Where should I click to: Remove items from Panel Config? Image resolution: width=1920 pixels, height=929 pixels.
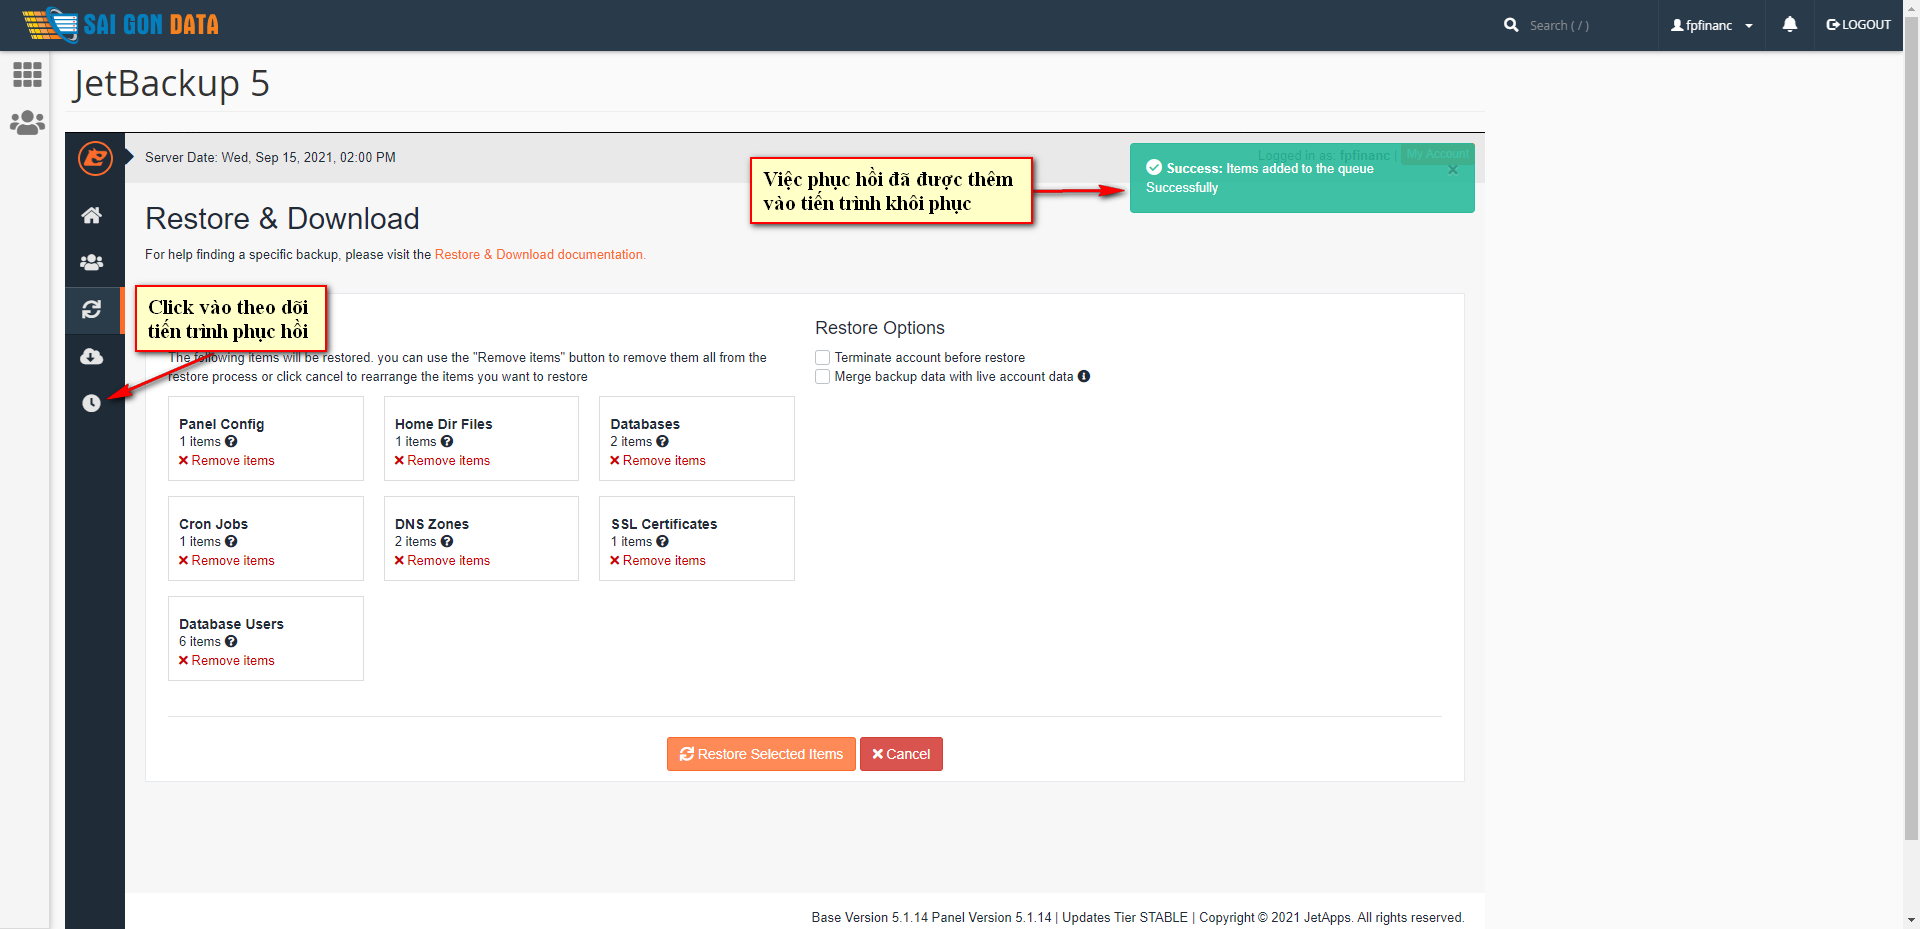click(x=226, y=460)
